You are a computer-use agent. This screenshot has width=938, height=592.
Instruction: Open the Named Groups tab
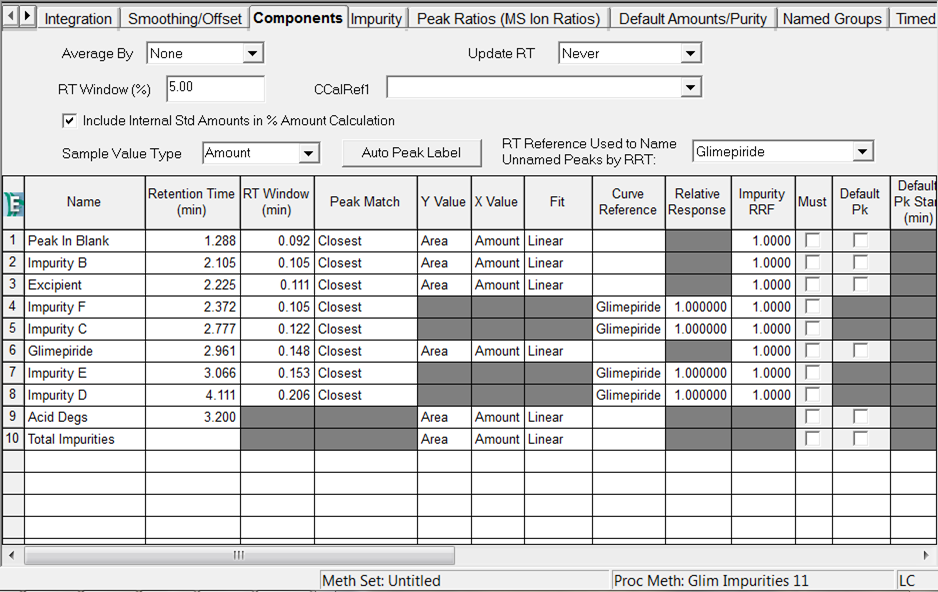click(832, 19)
